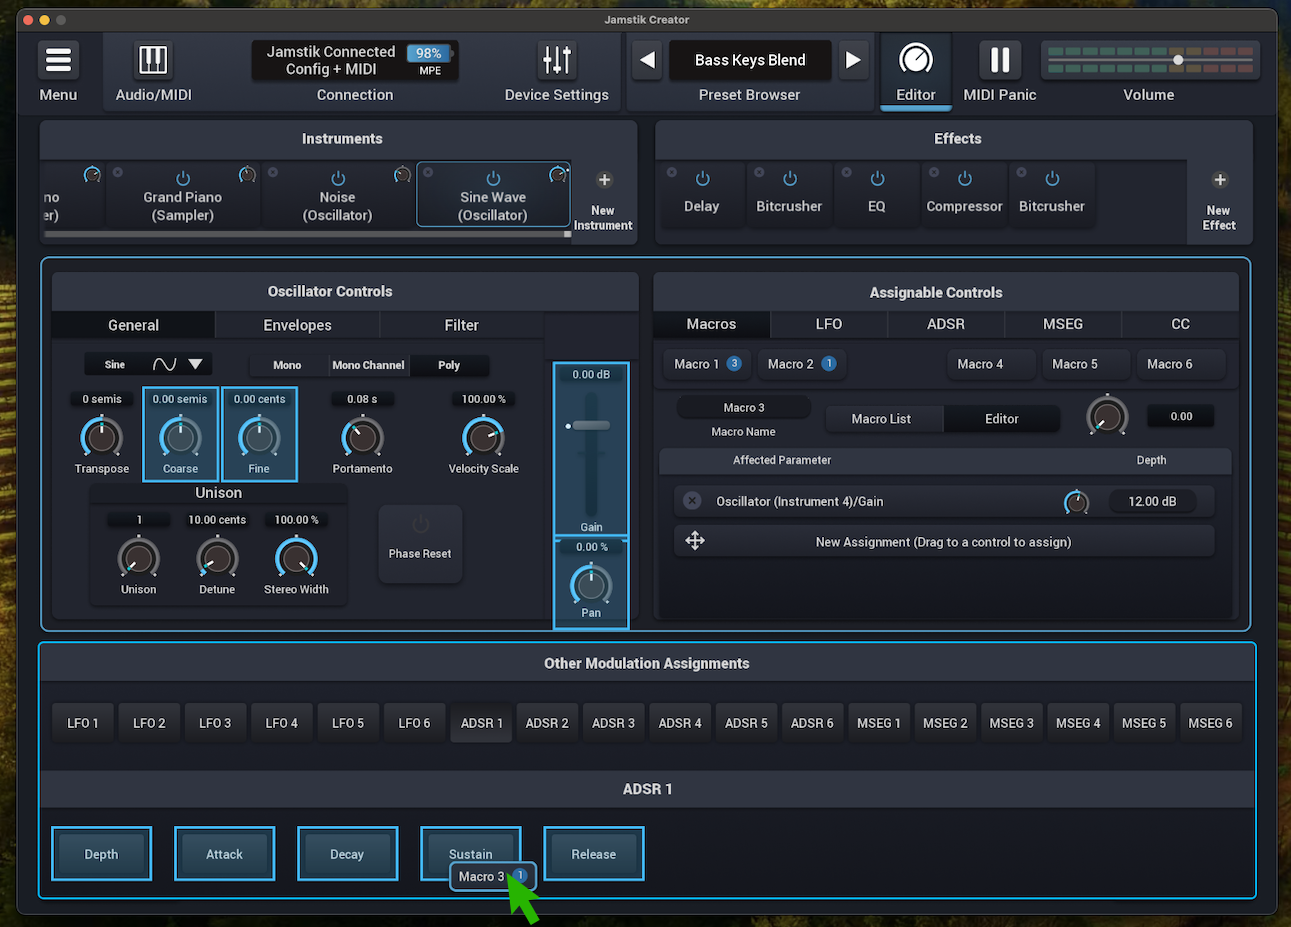Select the ADSR 2 modulation button
The width and height of the screenshot is (1291, 927).
pyautogui.click(x=547, y=723)
